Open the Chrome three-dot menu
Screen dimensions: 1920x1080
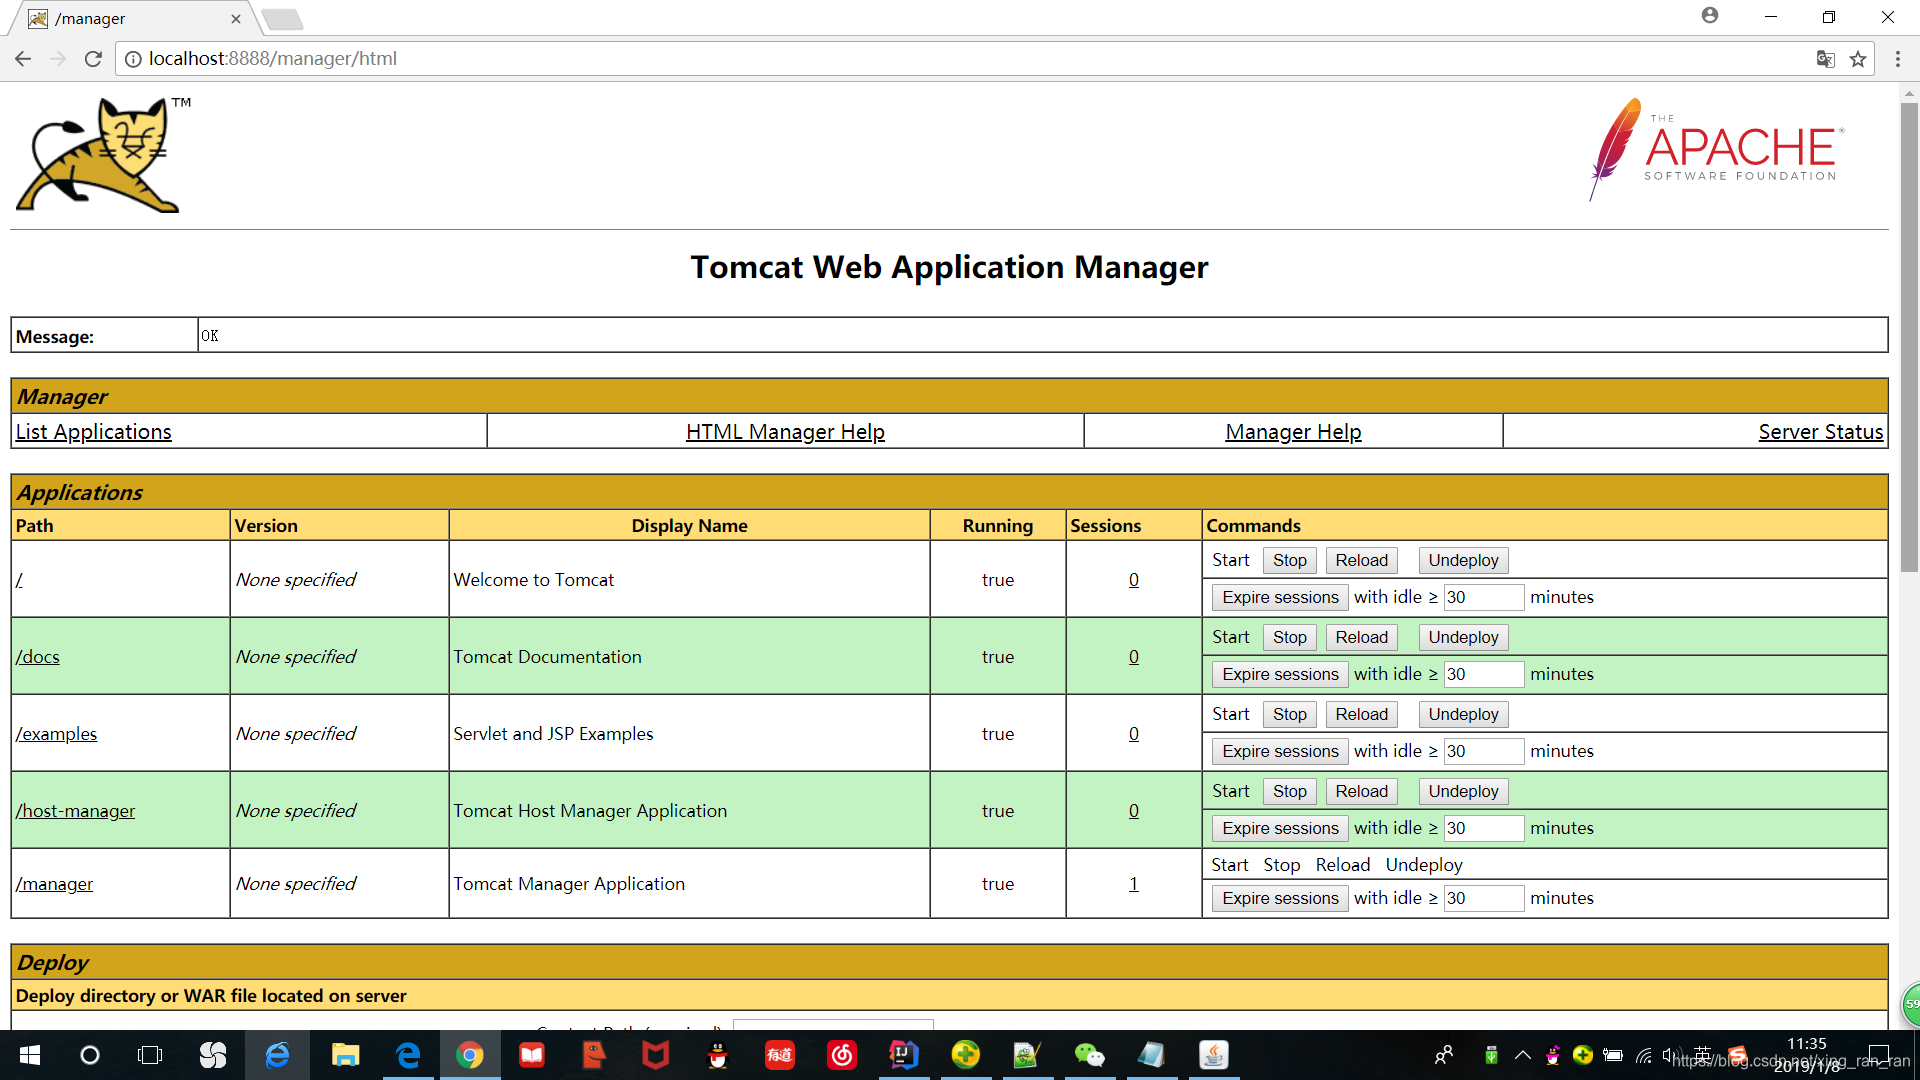click(1897, 59)
